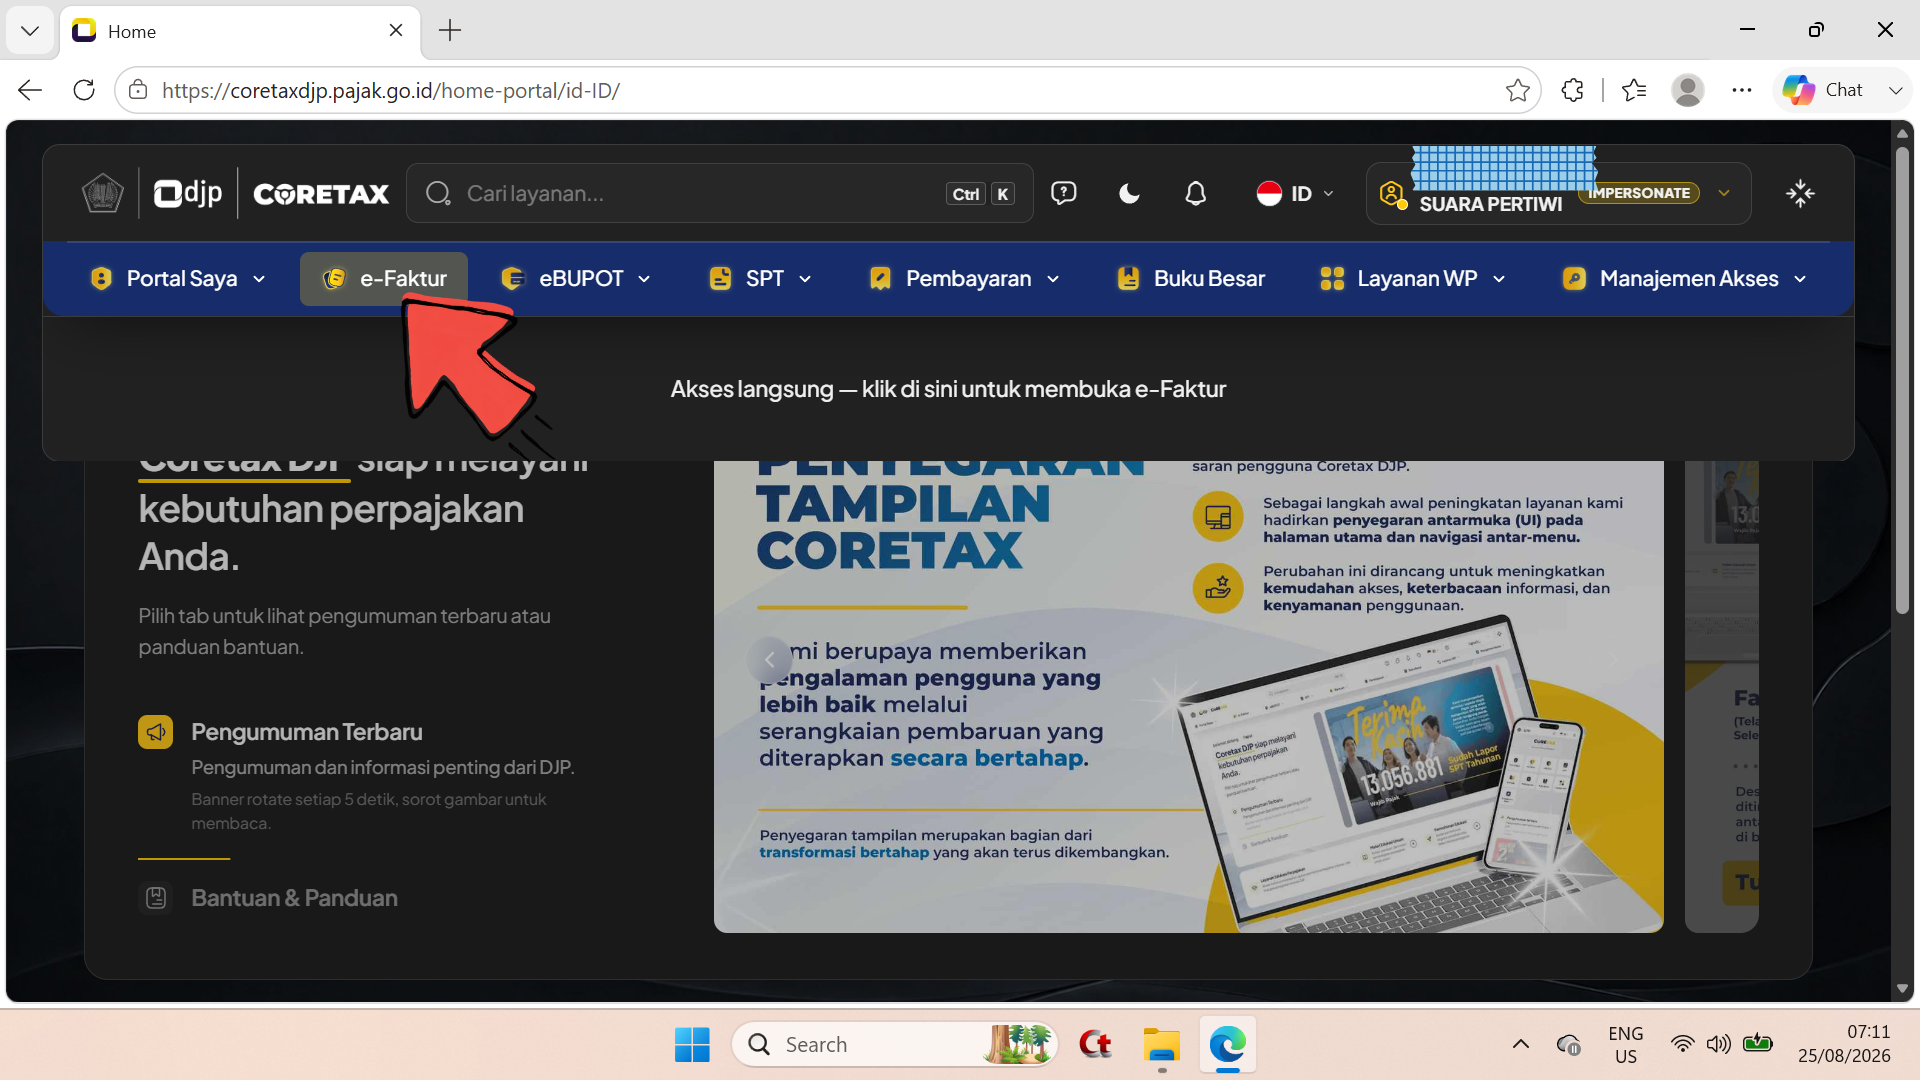Click the user profile badge icon
Viewport: 1920px width, 1080px height.
pyautogui.click(x=1392, y=194)
